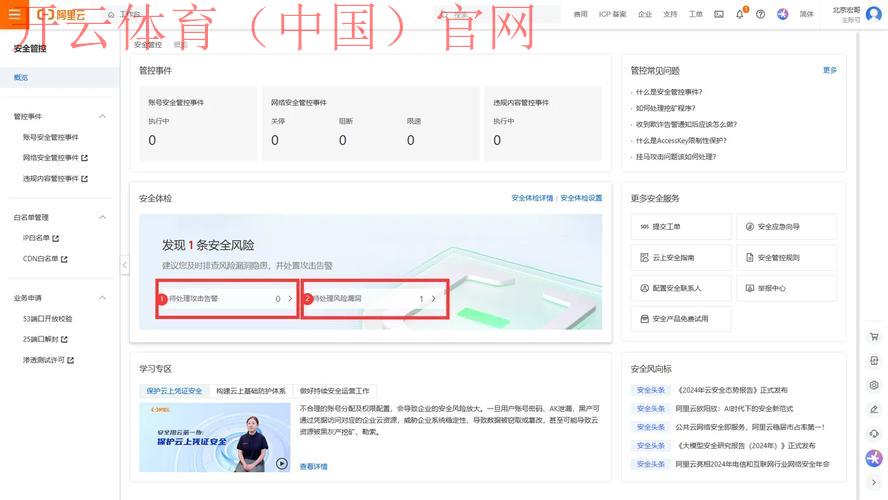Open the orange hamburger main menu
Screen dimensions: 888x500
(14, 14)
